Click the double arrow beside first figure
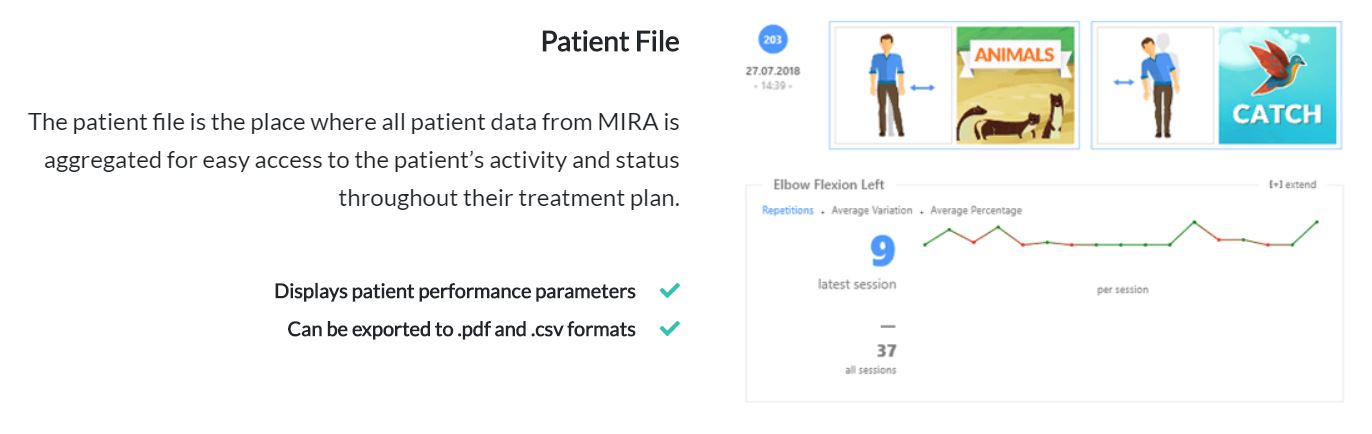 tap(922, 88)
